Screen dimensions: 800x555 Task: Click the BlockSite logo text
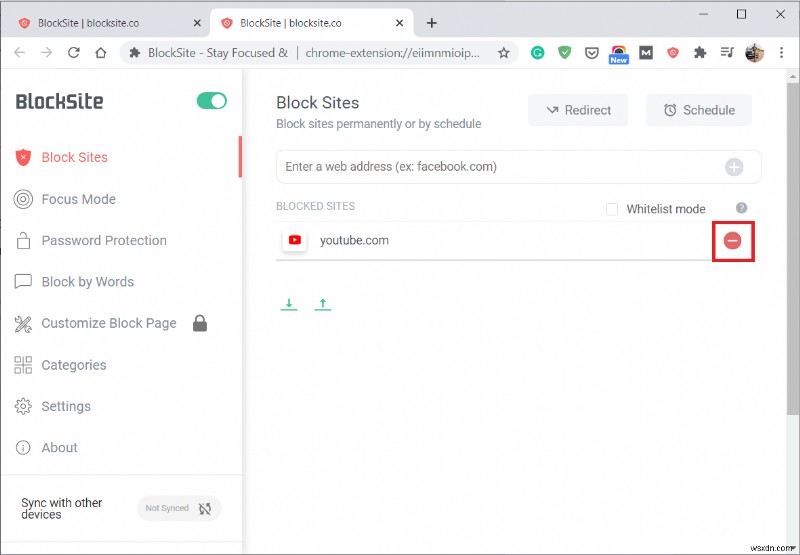[59, 101]
